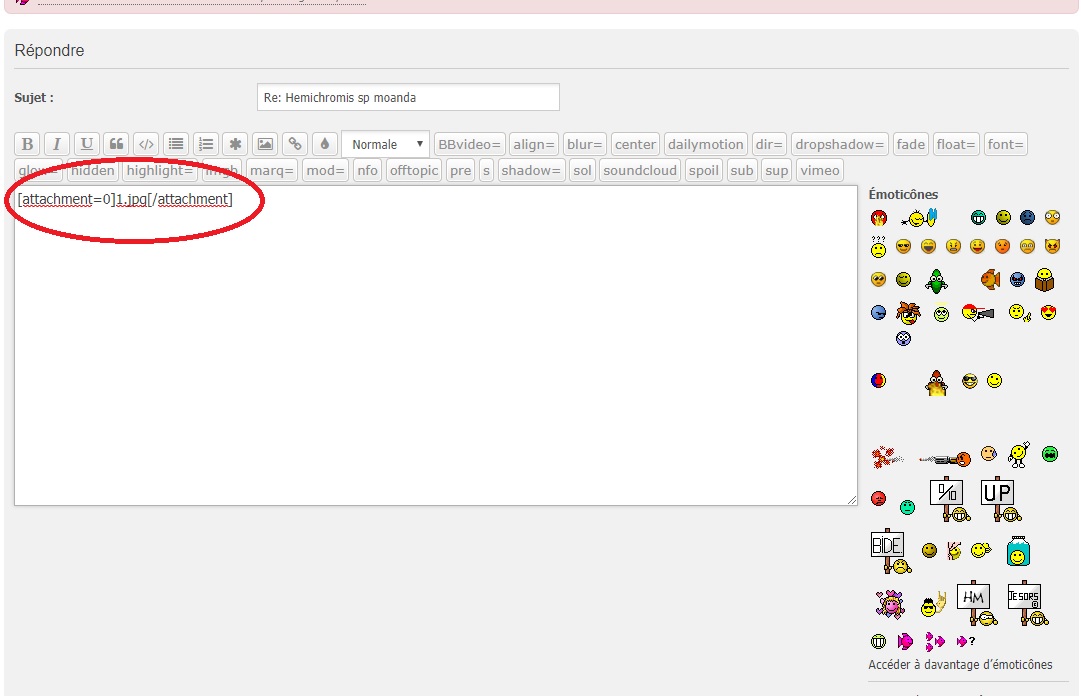This screenshot has width=1081, height=696.
Task: Insert the BBvideo= tag
Action: pyautogui.click(x=469, y=144)
